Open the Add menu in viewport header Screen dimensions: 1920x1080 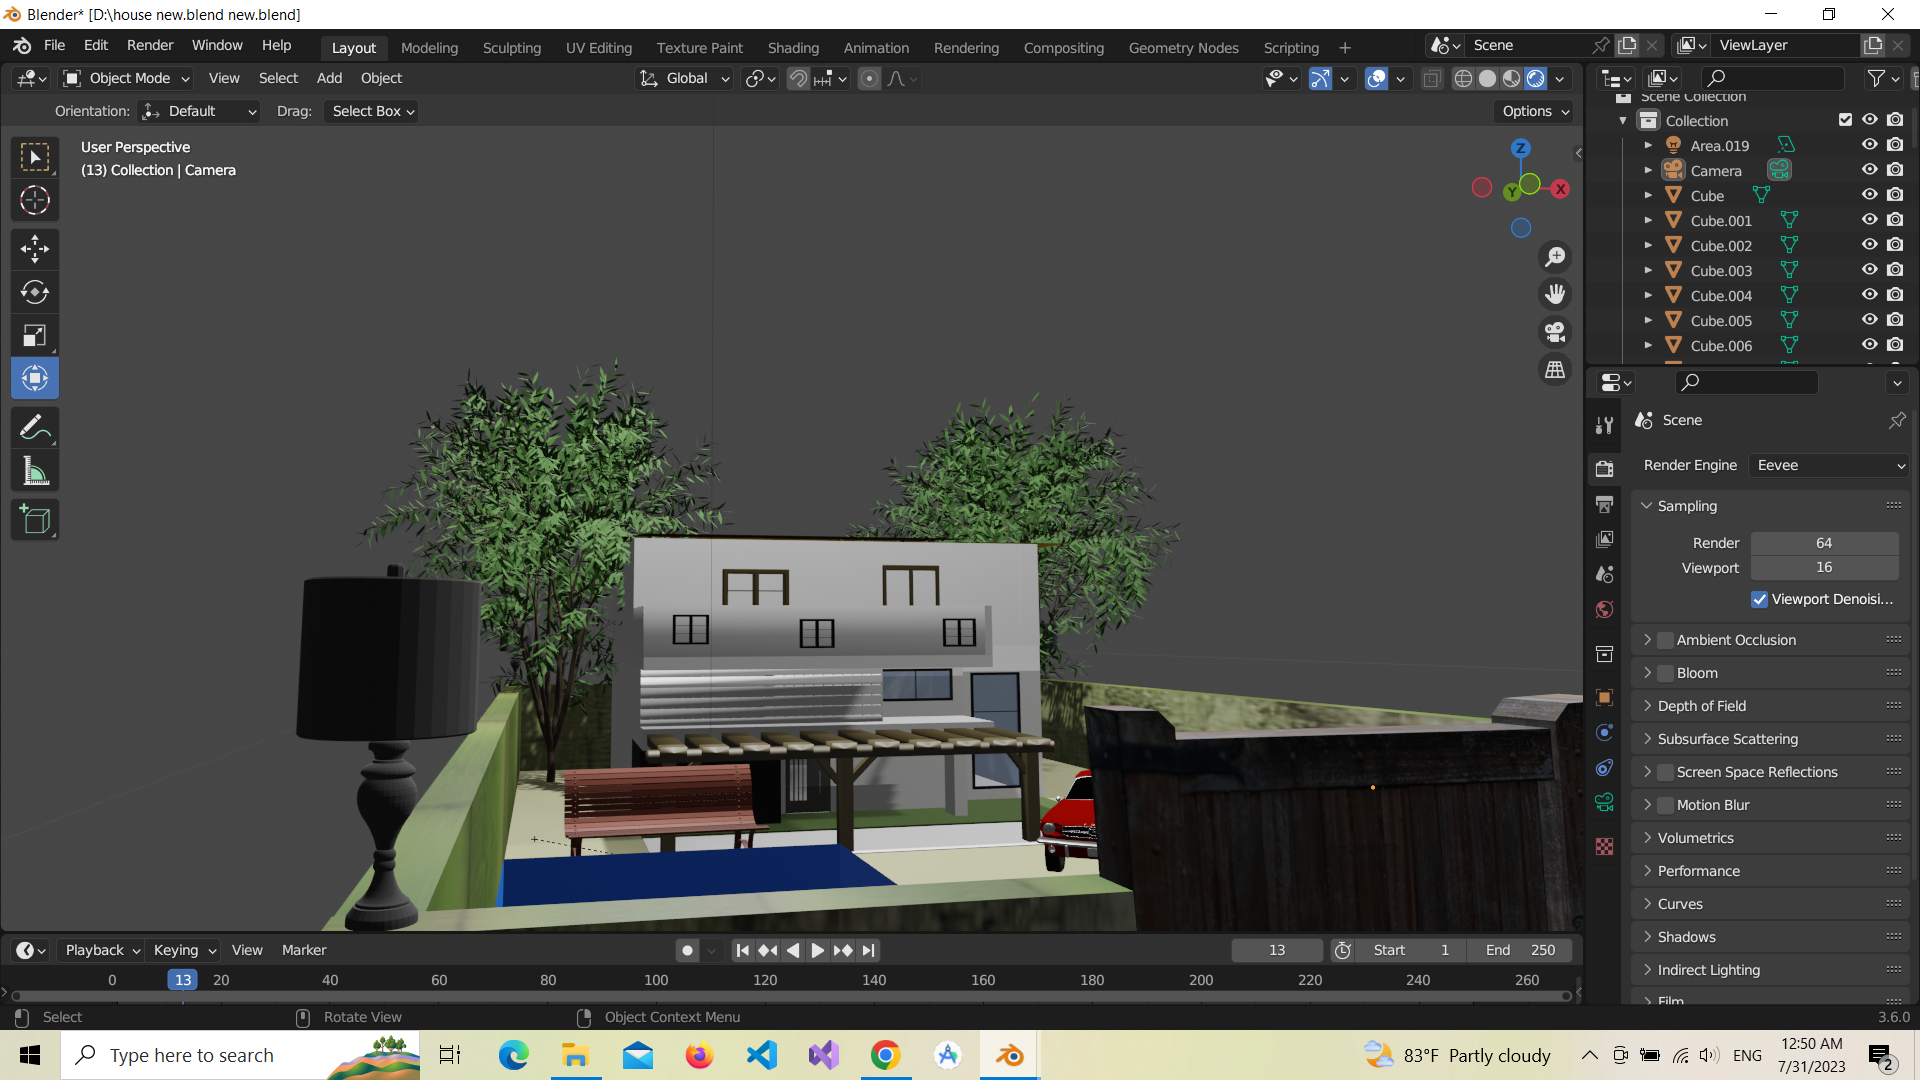point(329,78)
